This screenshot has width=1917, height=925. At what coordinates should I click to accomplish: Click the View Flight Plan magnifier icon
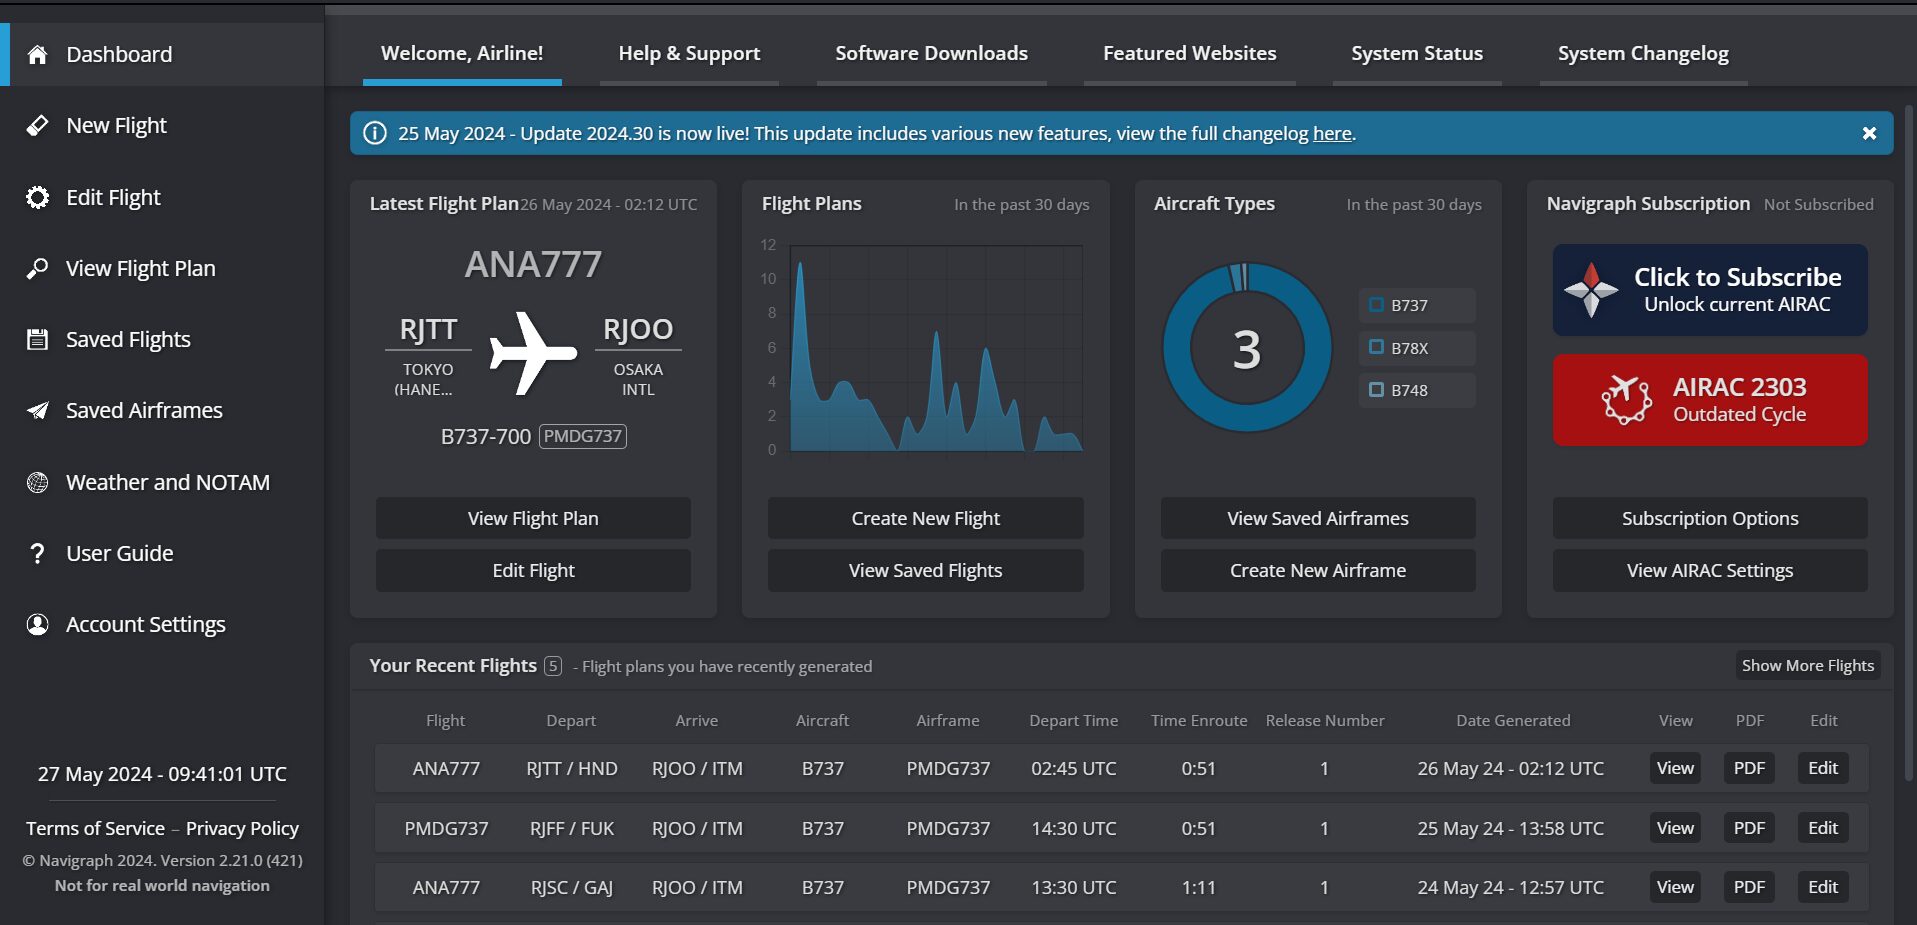37,269
